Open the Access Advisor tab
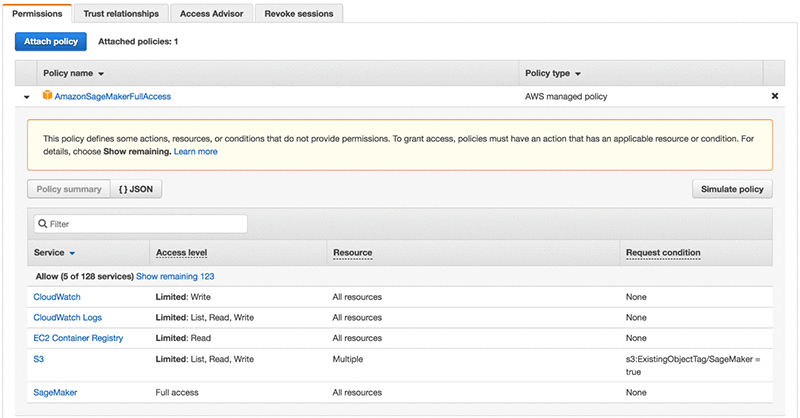800x418 pixels. 211,14
